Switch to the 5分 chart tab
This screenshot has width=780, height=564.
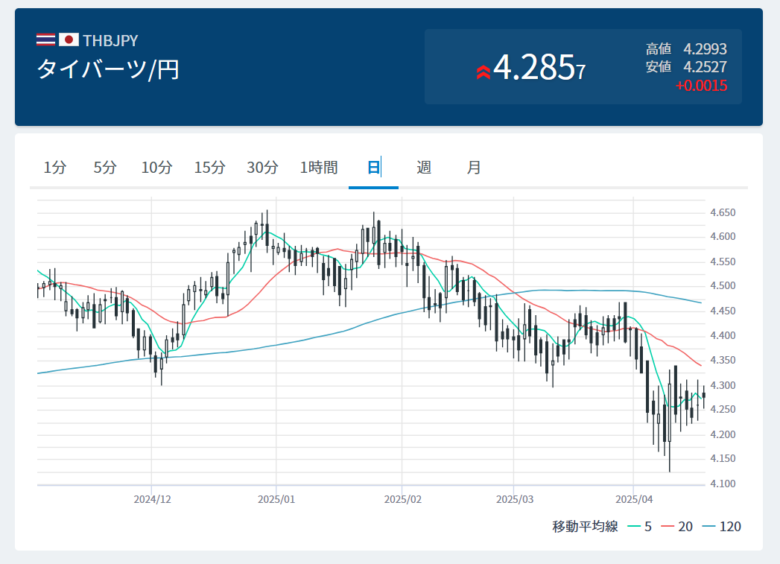click(105, 167)
